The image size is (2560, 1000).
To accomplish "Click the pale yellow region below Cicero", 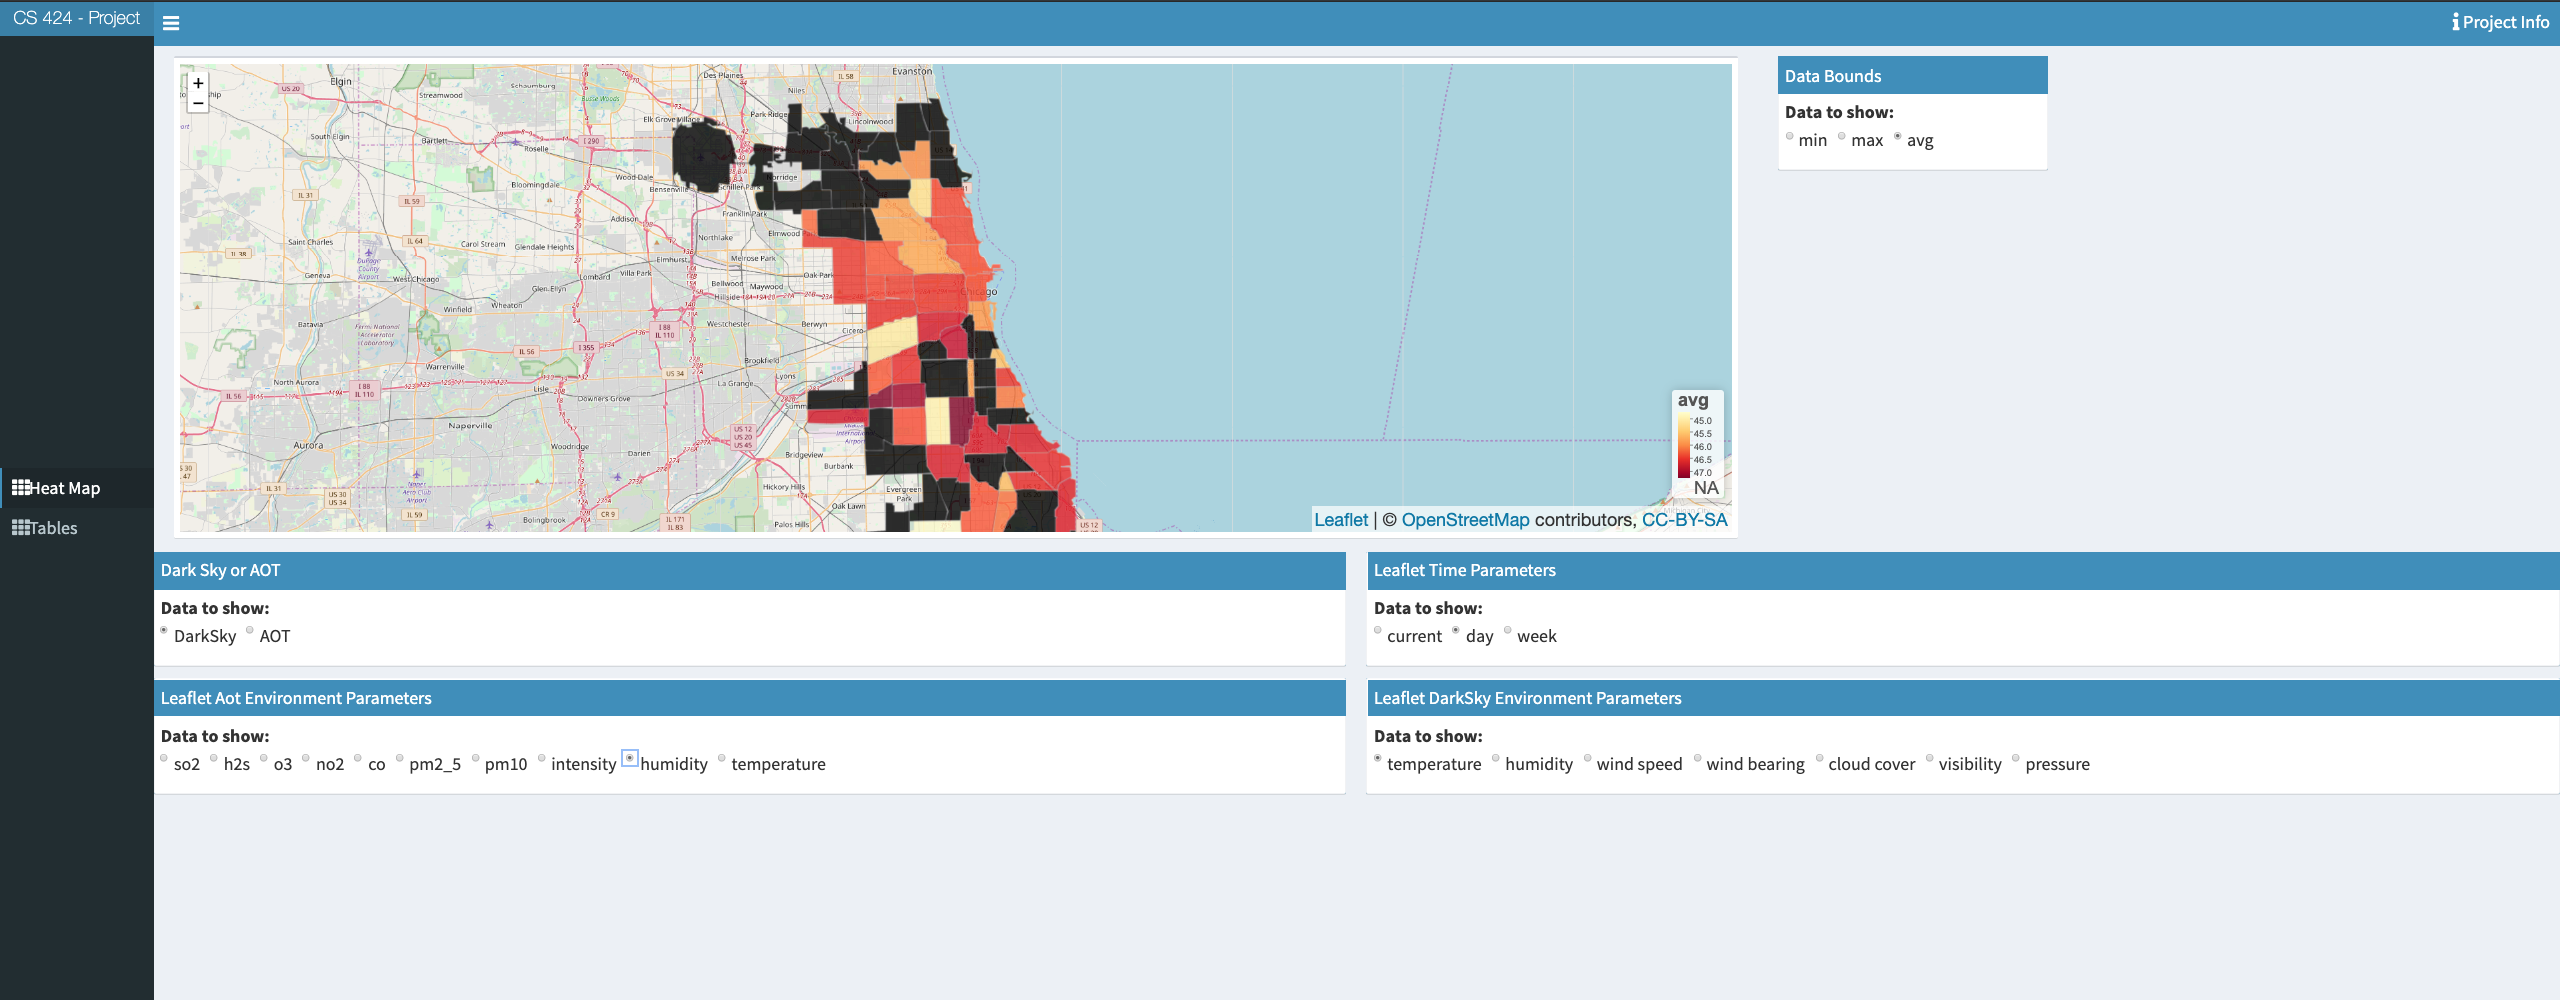I will coord(892,338).
